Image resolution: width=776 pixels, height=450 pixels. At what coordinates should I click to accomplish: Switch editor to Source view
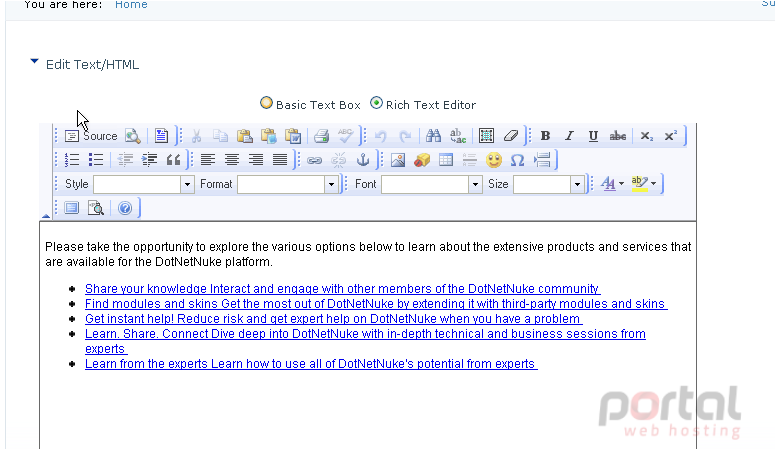click(x=91, y=136)
